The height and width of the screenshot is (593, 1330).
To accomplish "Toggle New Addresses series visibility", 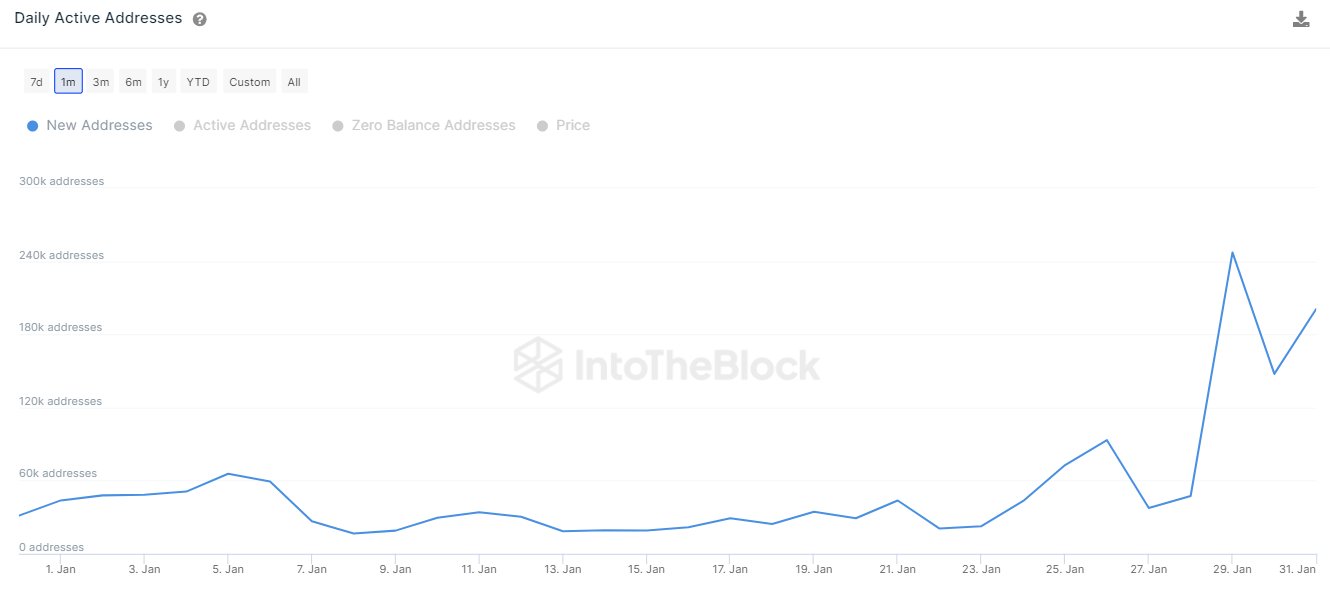I will click(99, 126).
